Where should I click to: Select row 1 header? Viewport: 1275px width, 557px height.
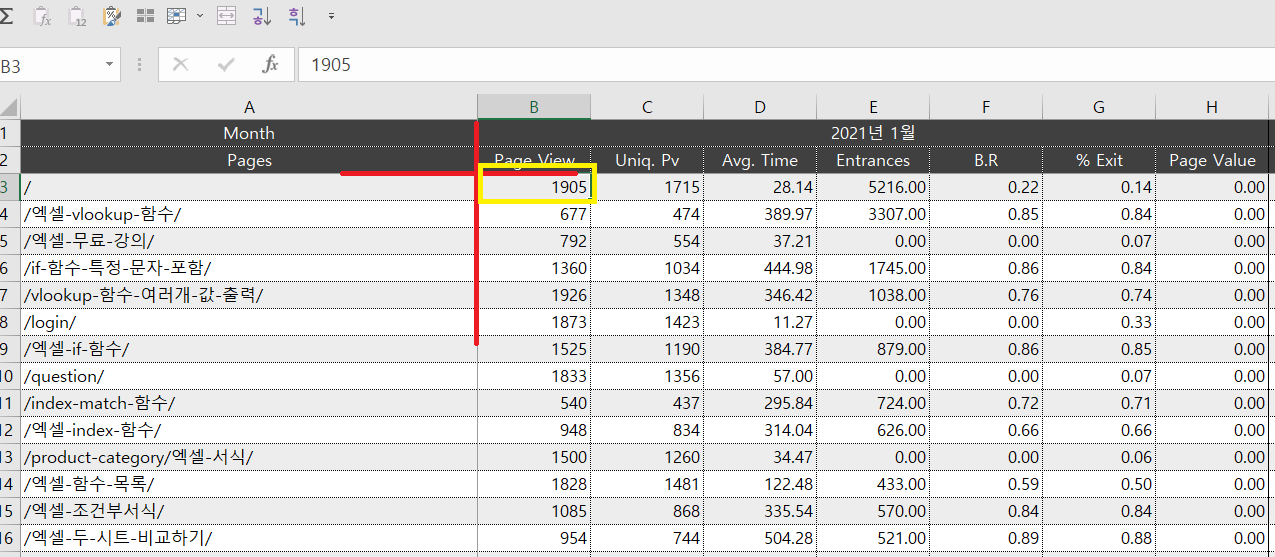coord(10,133)
